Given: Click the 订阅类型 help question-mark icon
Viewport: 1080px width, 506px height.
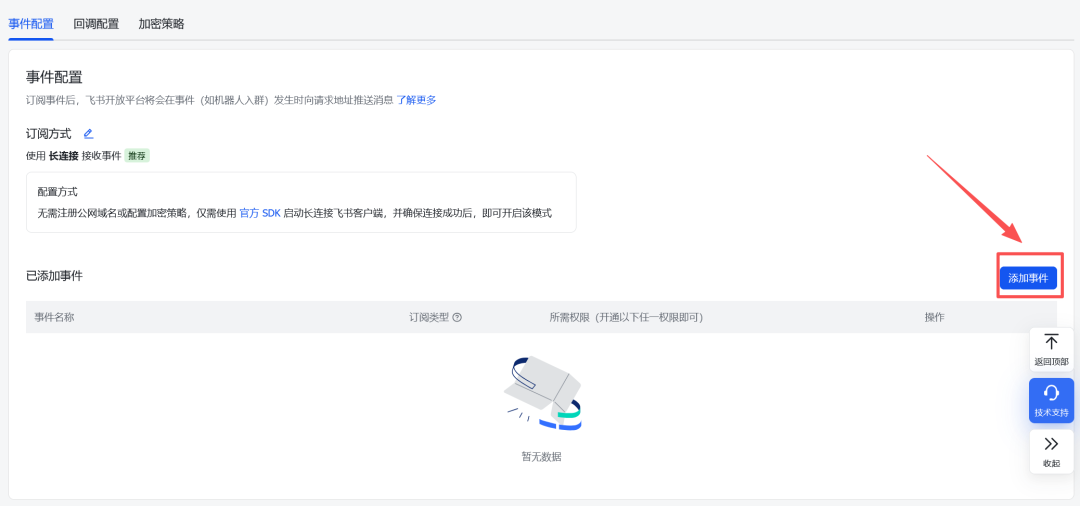Looking at the screenshot, I should tap(457, 317).
